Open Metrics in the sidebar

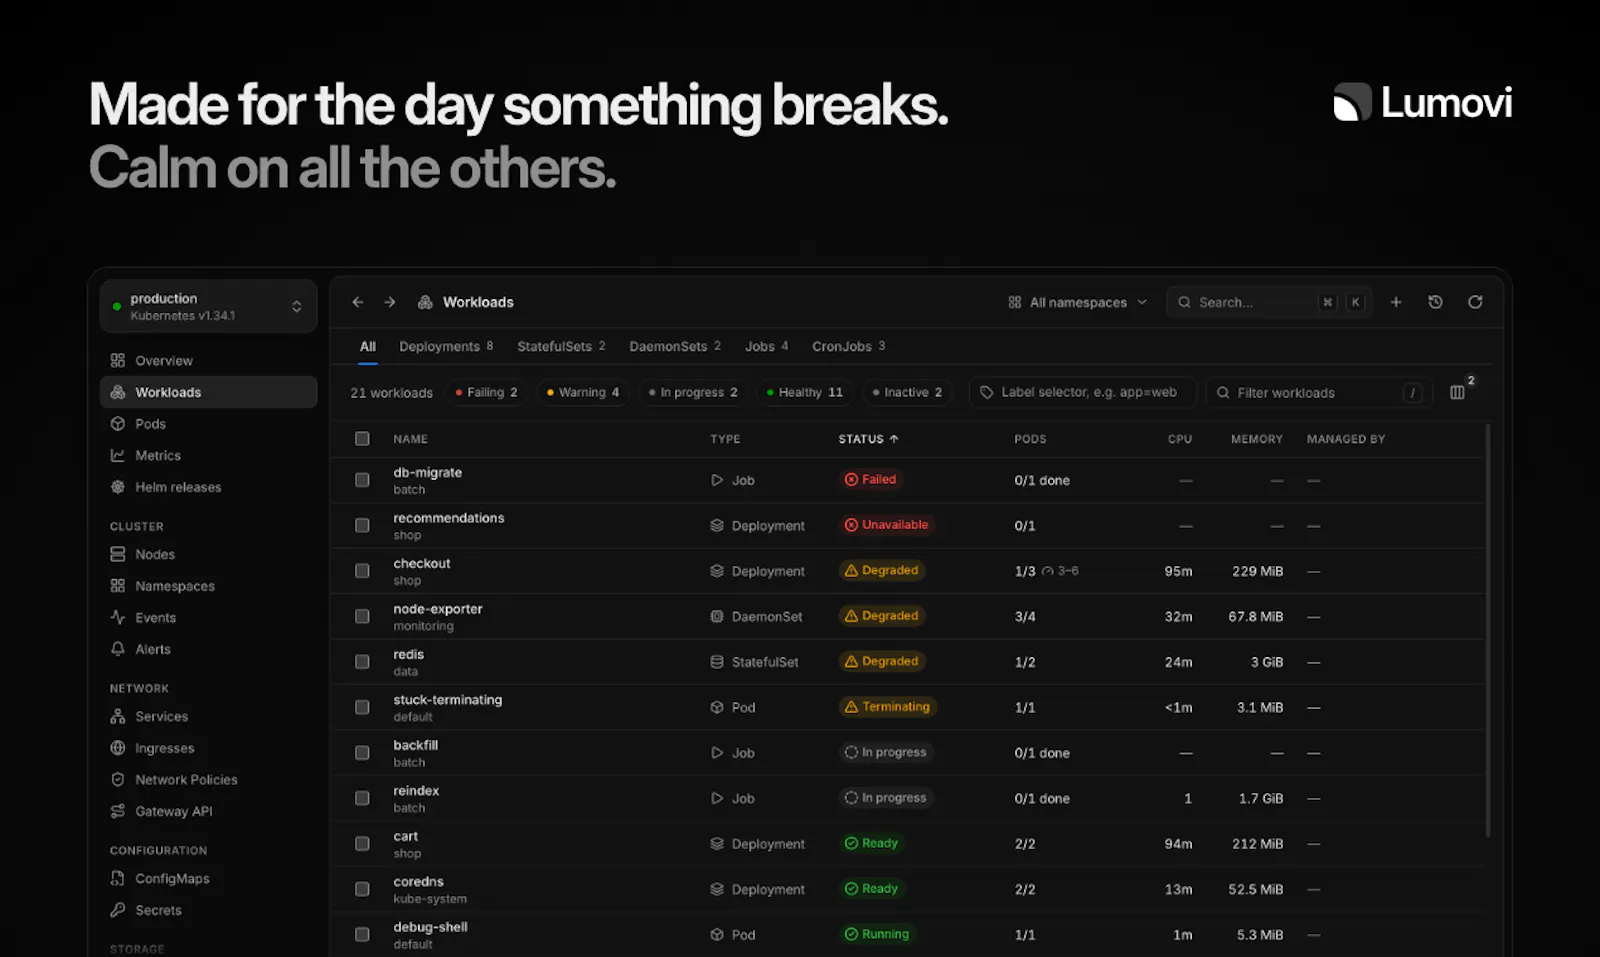point(208,455)
